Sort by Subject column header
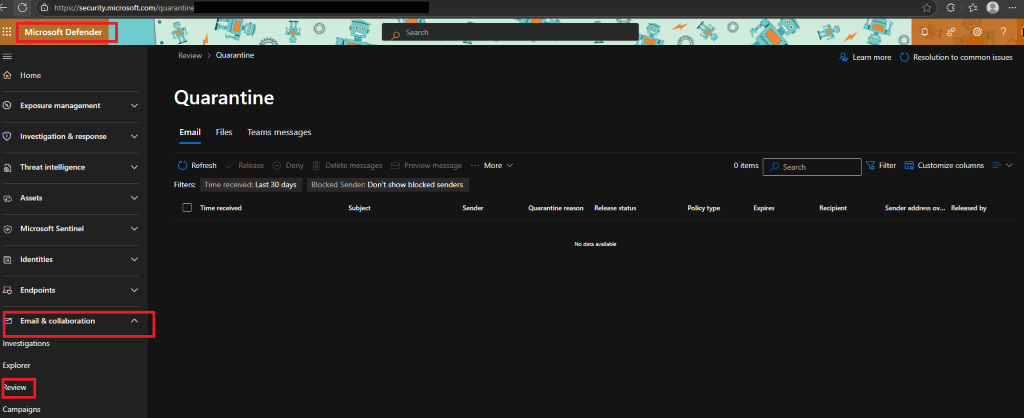Viewport: 1024px width, 418px height. pos(359,208)
